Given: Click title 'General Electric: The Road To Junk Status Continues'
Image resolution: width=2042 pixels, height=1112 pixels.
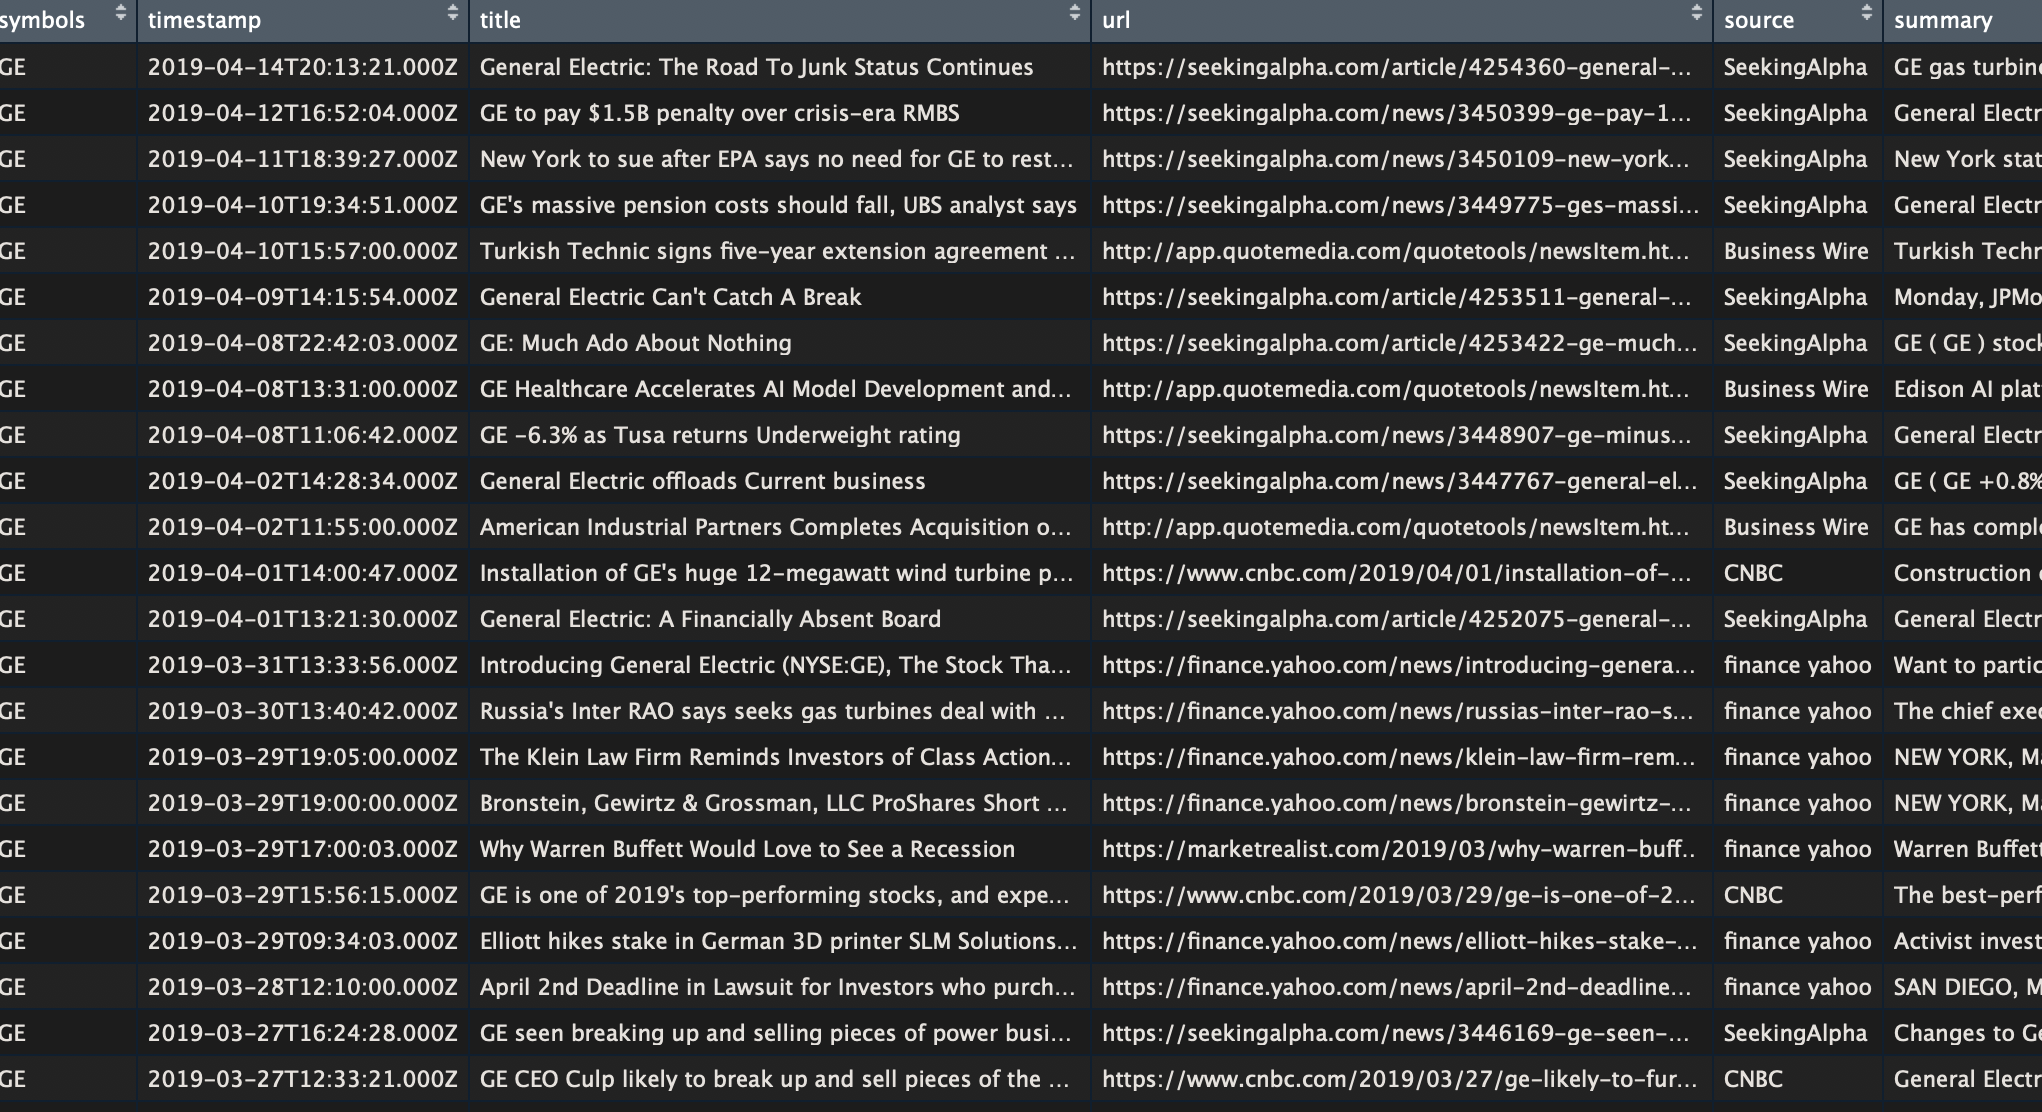Looking at the screenshot, I should [x=756, y=67].
